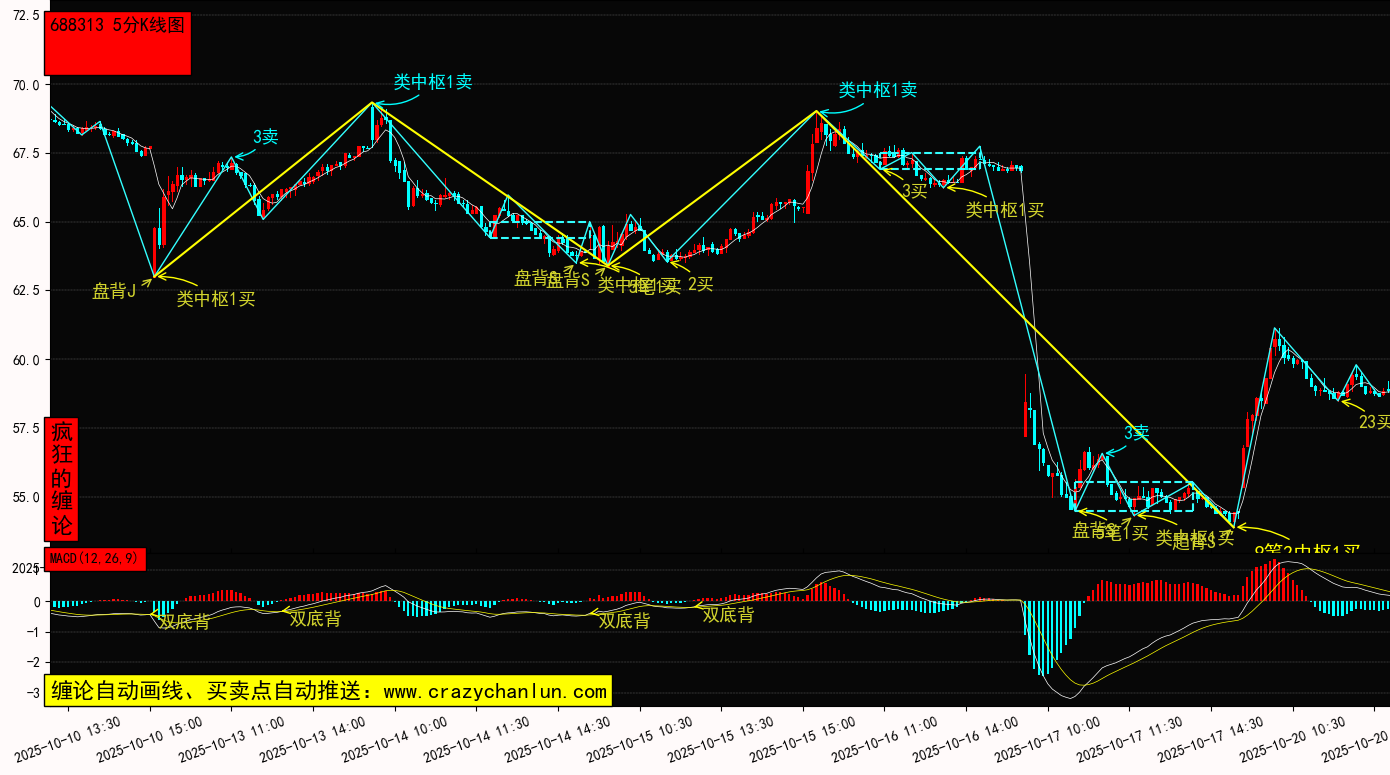Click the "3买" buy signal label
The width and height of the screenshot is (1390, 775).
click(x=914, y=190)
